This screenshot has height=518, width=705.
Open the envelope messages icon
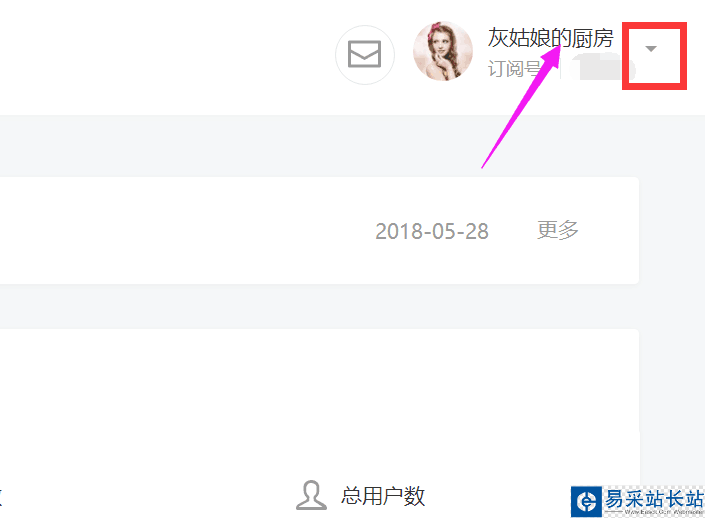tap(365, 54)
